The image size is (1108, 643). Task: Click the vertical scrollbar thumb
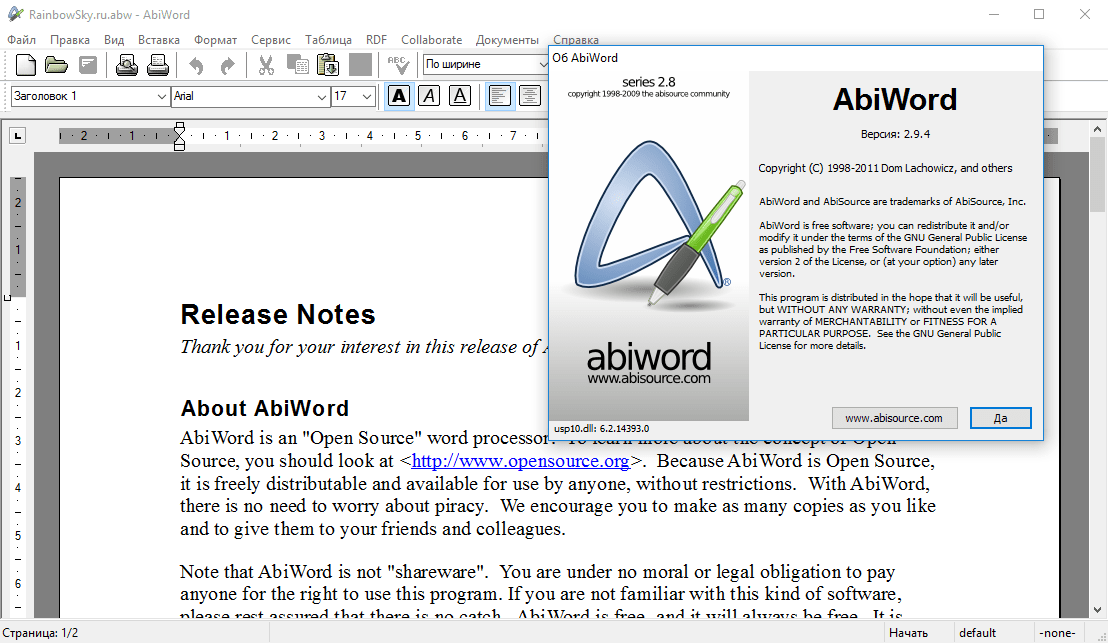(x=1097, y=175)
